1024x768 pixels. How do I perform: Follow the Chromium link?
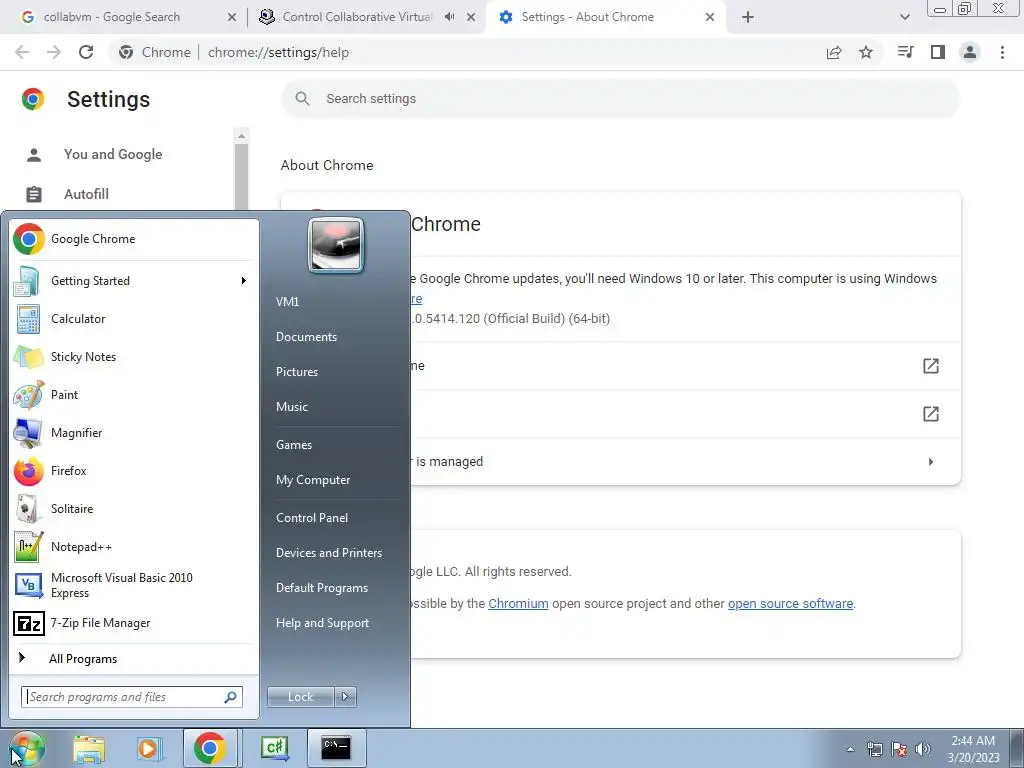(519, 604)
